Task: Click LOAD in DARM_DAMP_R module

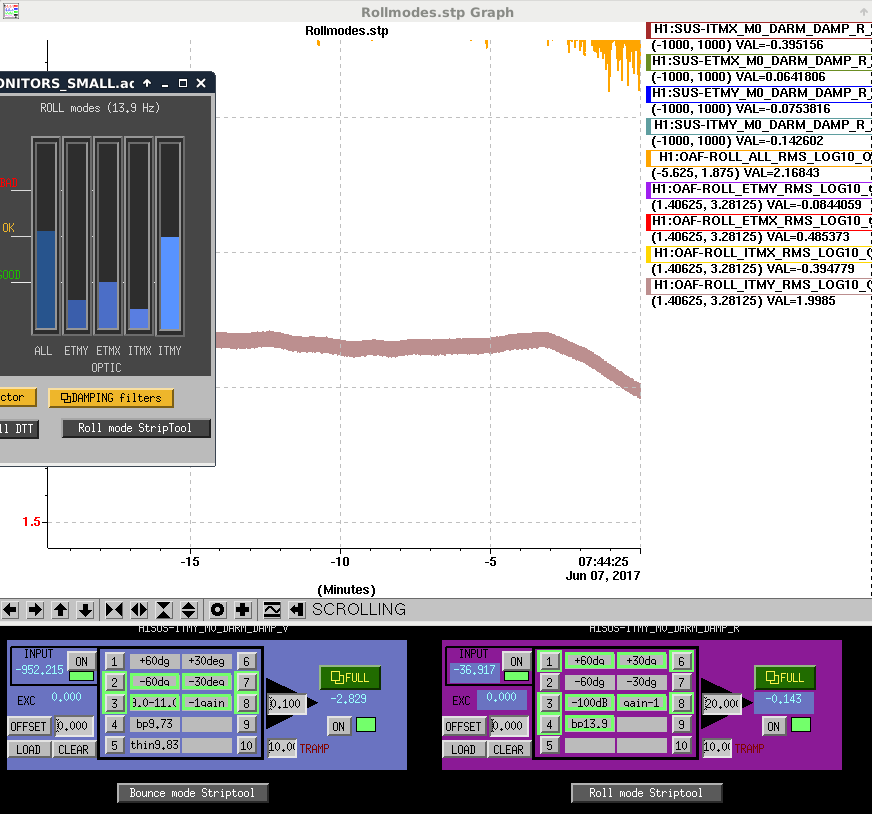Action: (x=464, y=750)
